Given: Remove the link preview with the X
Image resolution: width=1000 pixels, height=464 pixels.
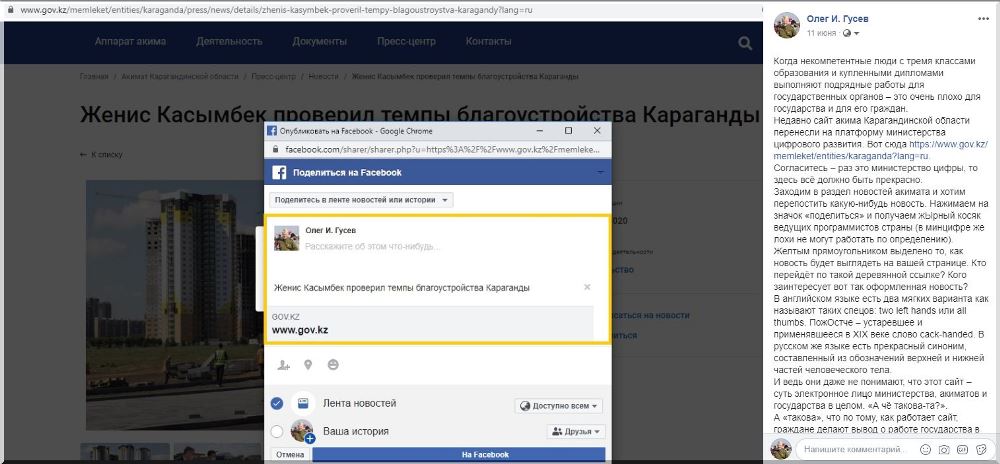Looking at the screenshot, I should [x=587, y=287].
